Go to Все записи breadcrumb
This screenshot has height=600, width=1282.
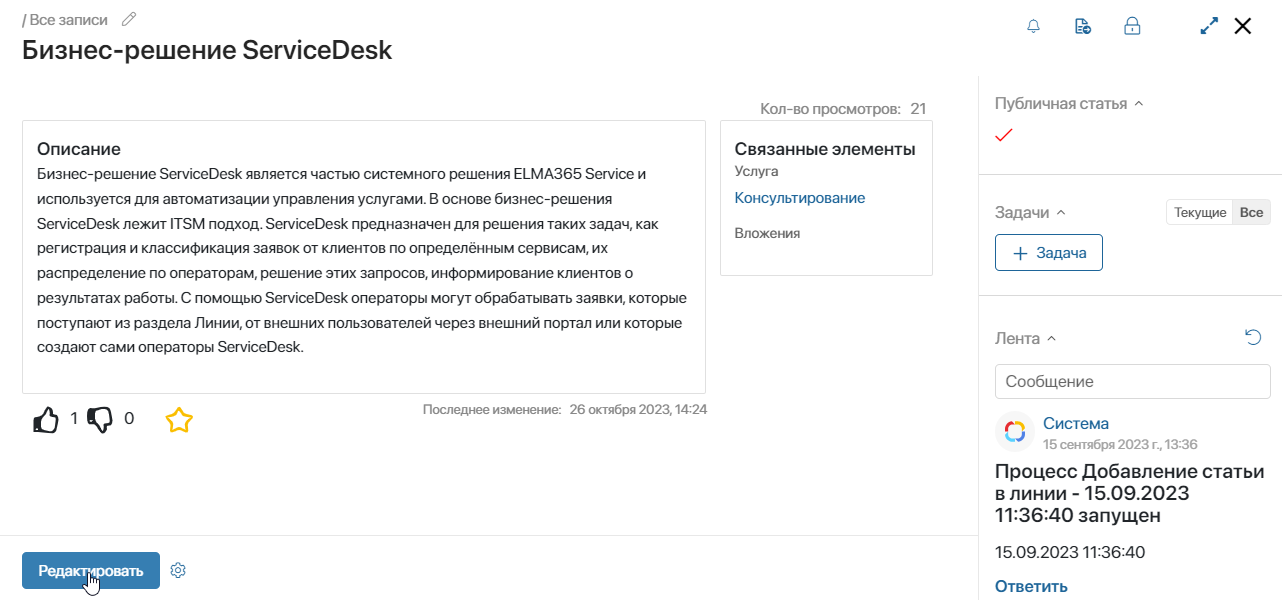[x=69, y=19]
